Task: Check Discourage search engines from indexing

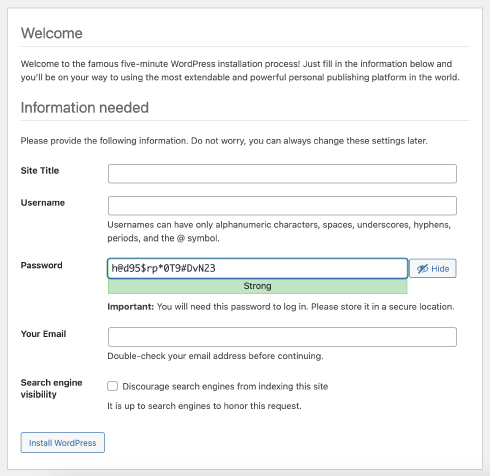Action: pos(113,386)
